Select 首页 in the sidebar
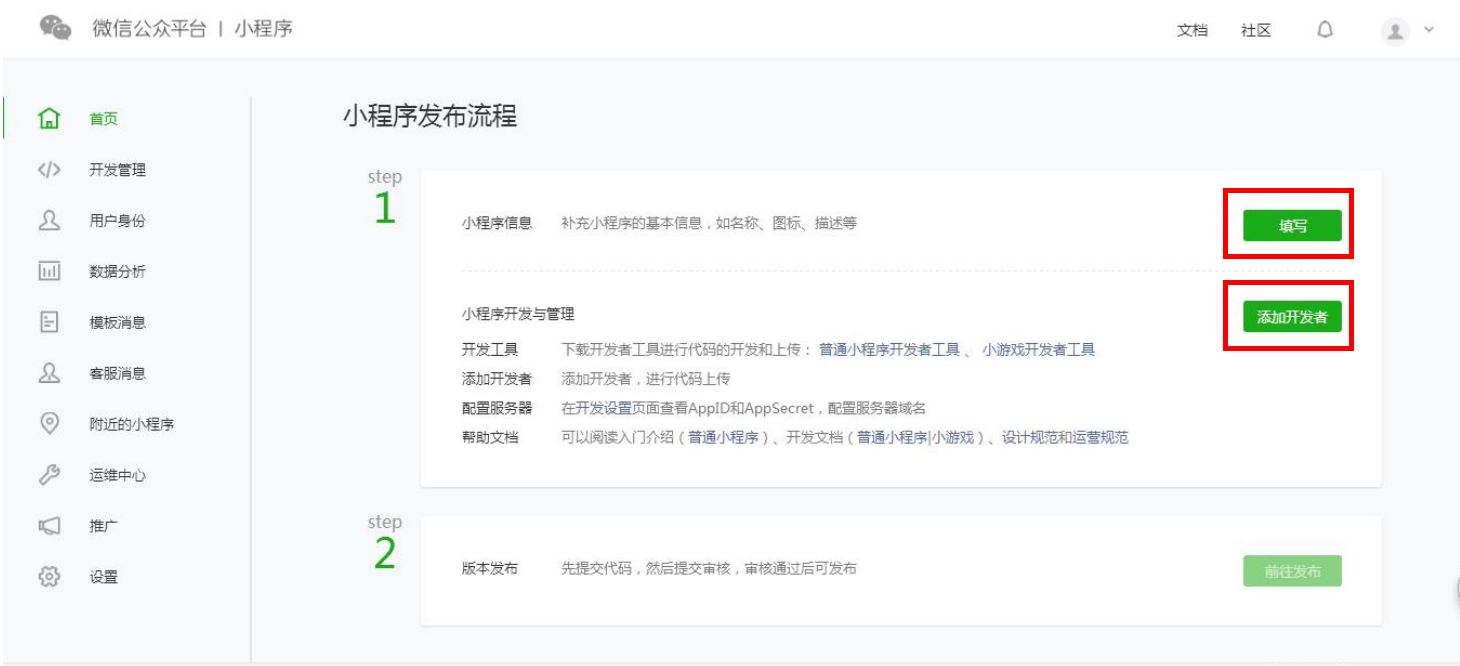The image size is (1460, 666). pyautogui.click(x=103, y=119)
